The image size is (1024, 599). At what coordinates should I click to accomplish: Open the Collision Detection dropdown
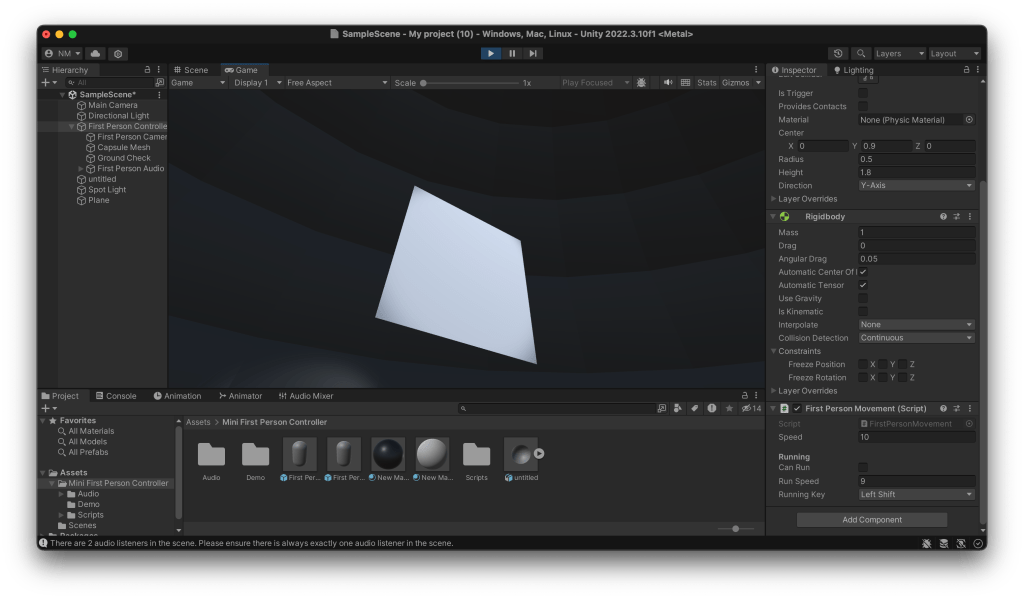coord(916,338)
